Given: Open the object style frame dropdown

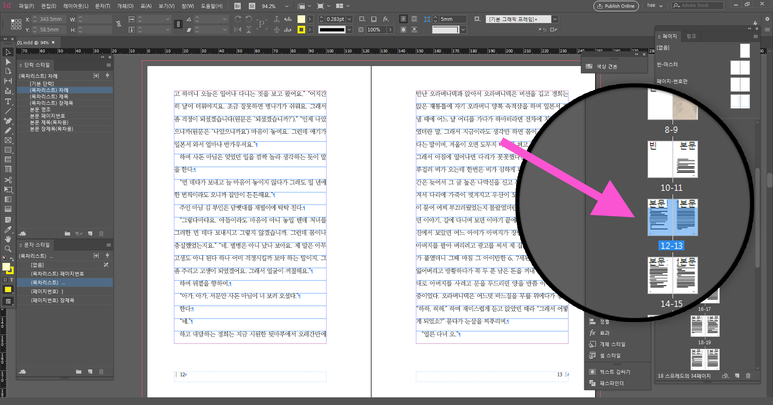Looking at the screenshot, I should pyautogui.click(x=555, y=19).
